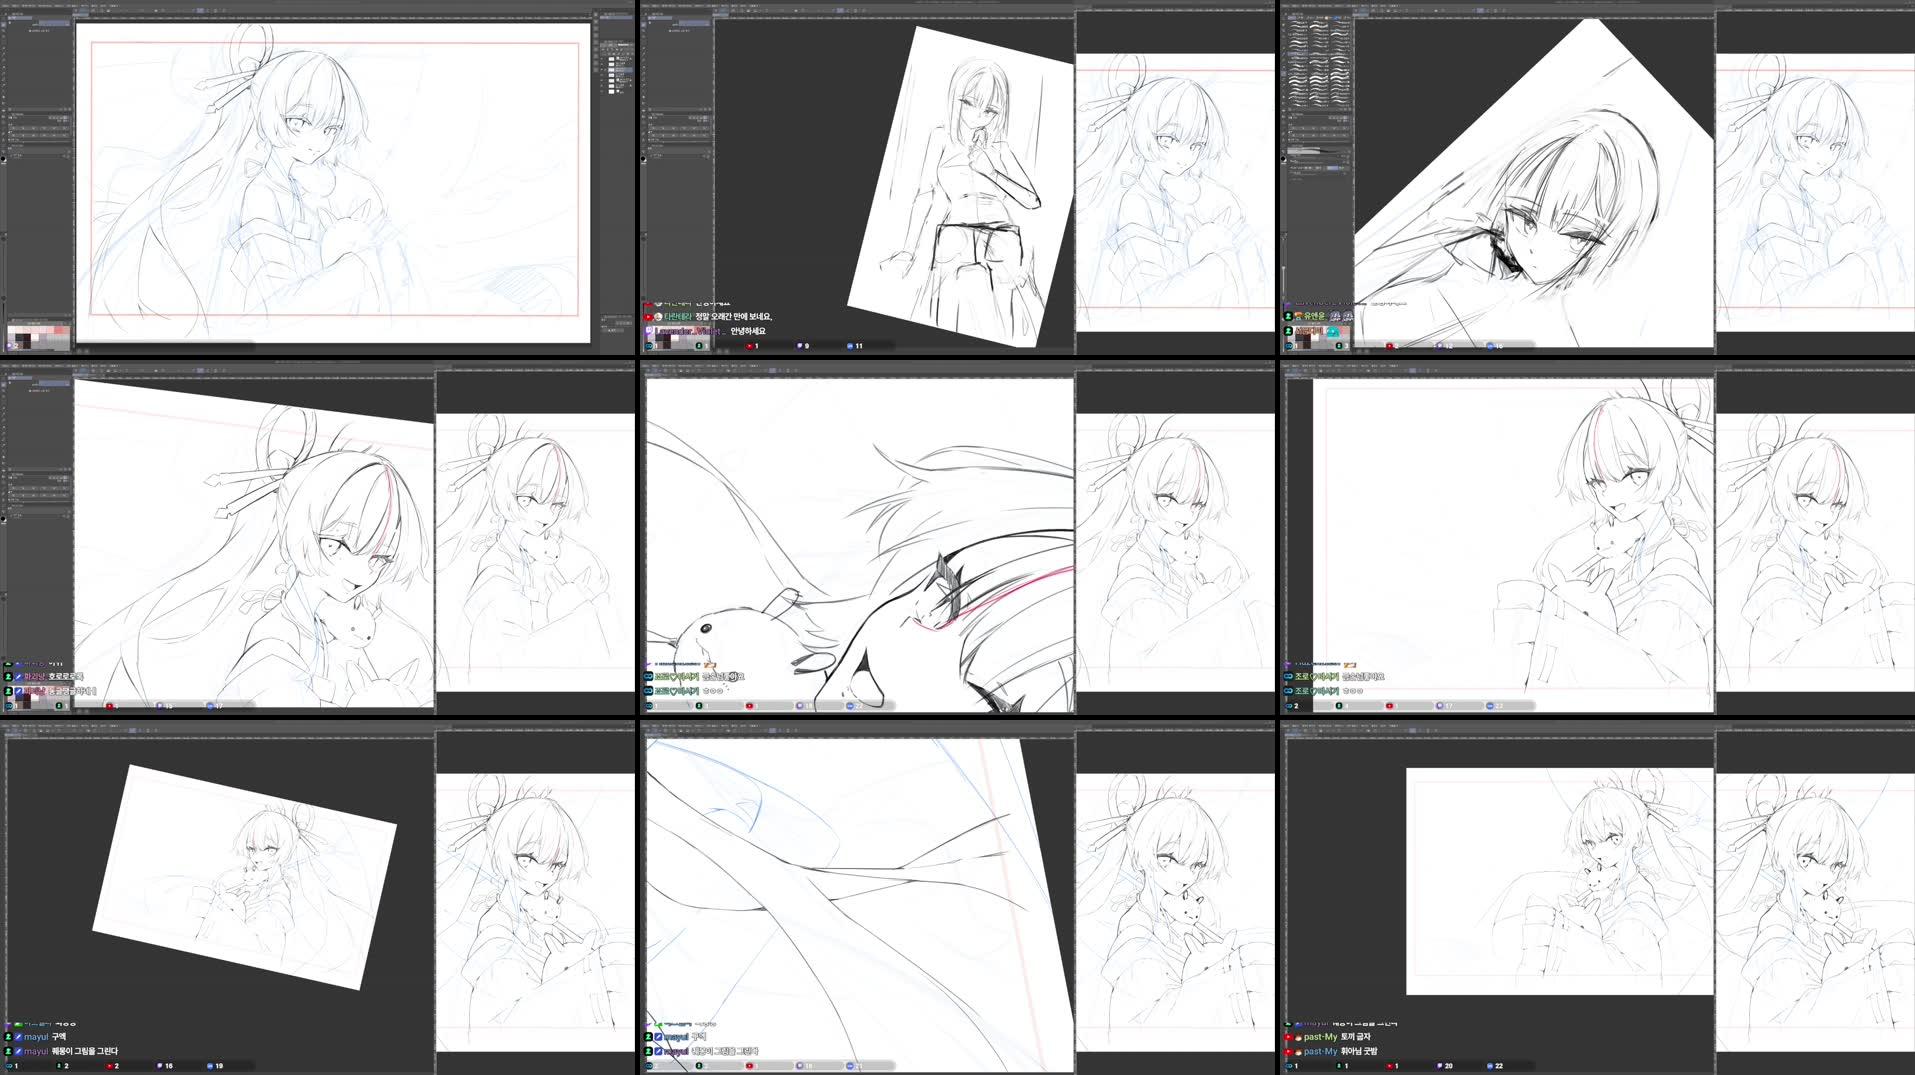Click zoomed blue guideline canvas
1915x1075 pixels.
(859, 905)
